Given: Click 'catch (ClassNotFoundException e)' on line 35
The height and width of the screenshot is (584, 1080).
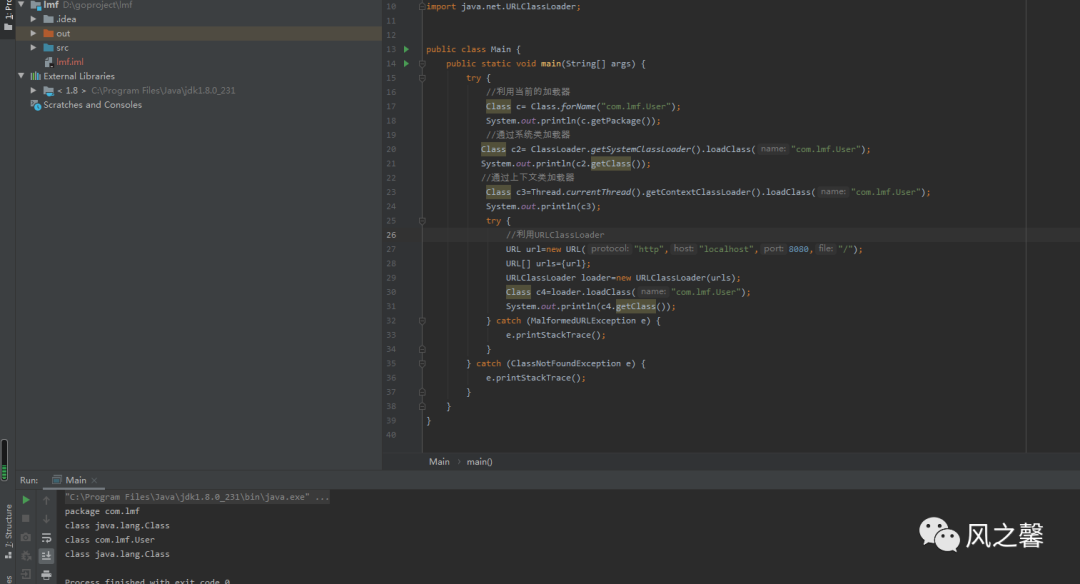Looking at the screenshot, I should pyautogui.click(x=555, y=363).
